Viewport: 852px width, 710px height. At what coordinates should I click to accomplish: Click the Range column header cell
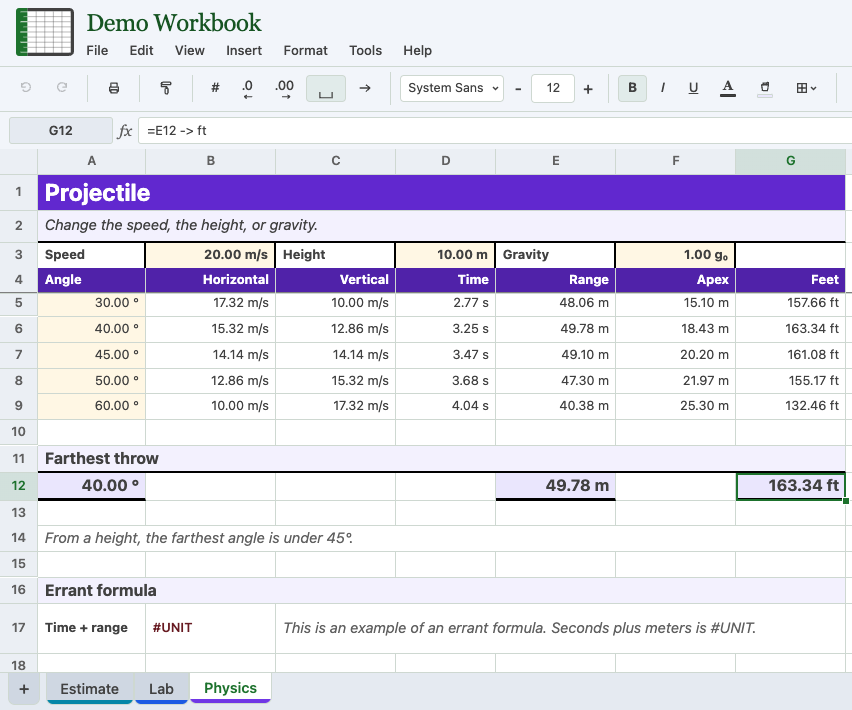tap(555, 280)
